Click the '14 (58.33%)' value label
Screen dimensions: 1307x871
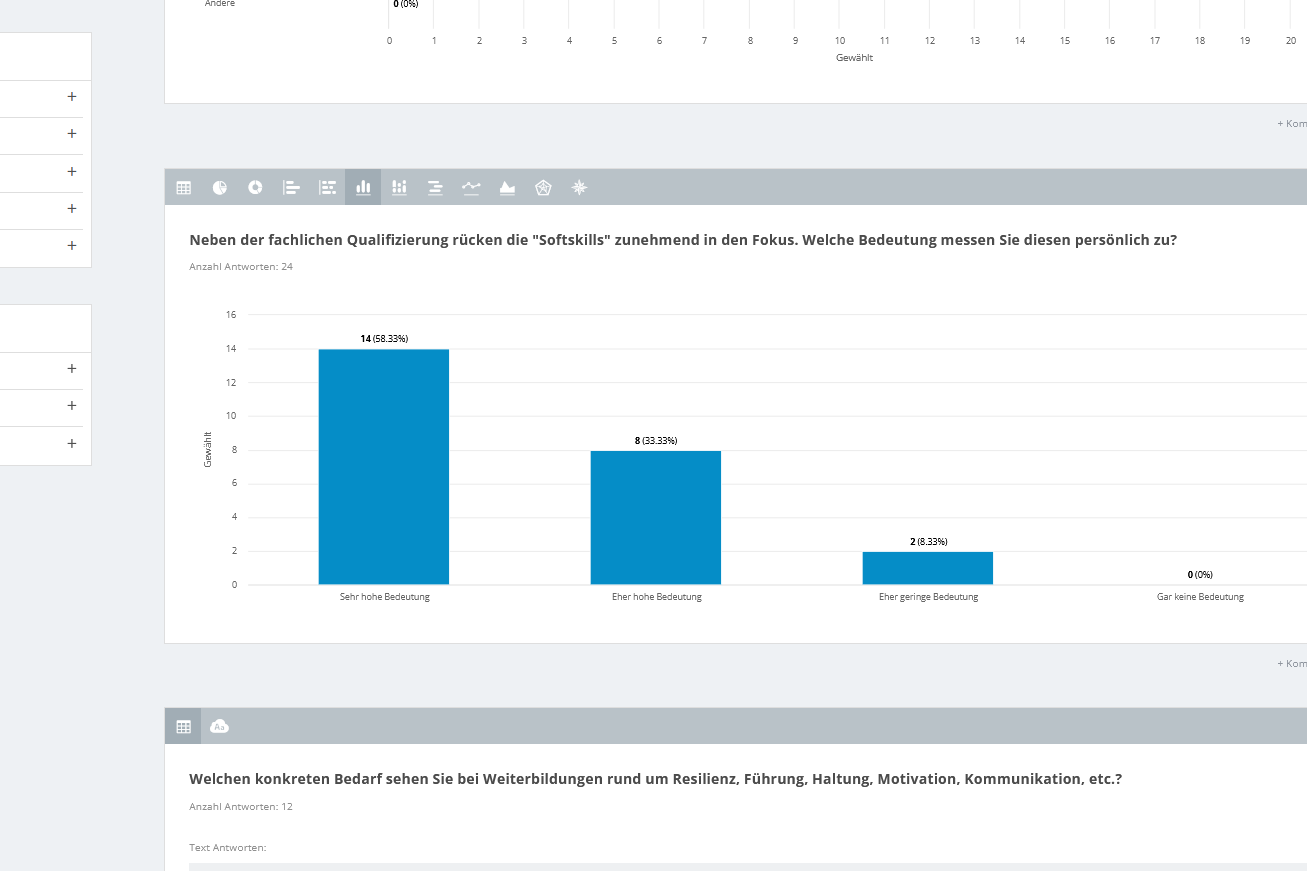tap(384, 339)
